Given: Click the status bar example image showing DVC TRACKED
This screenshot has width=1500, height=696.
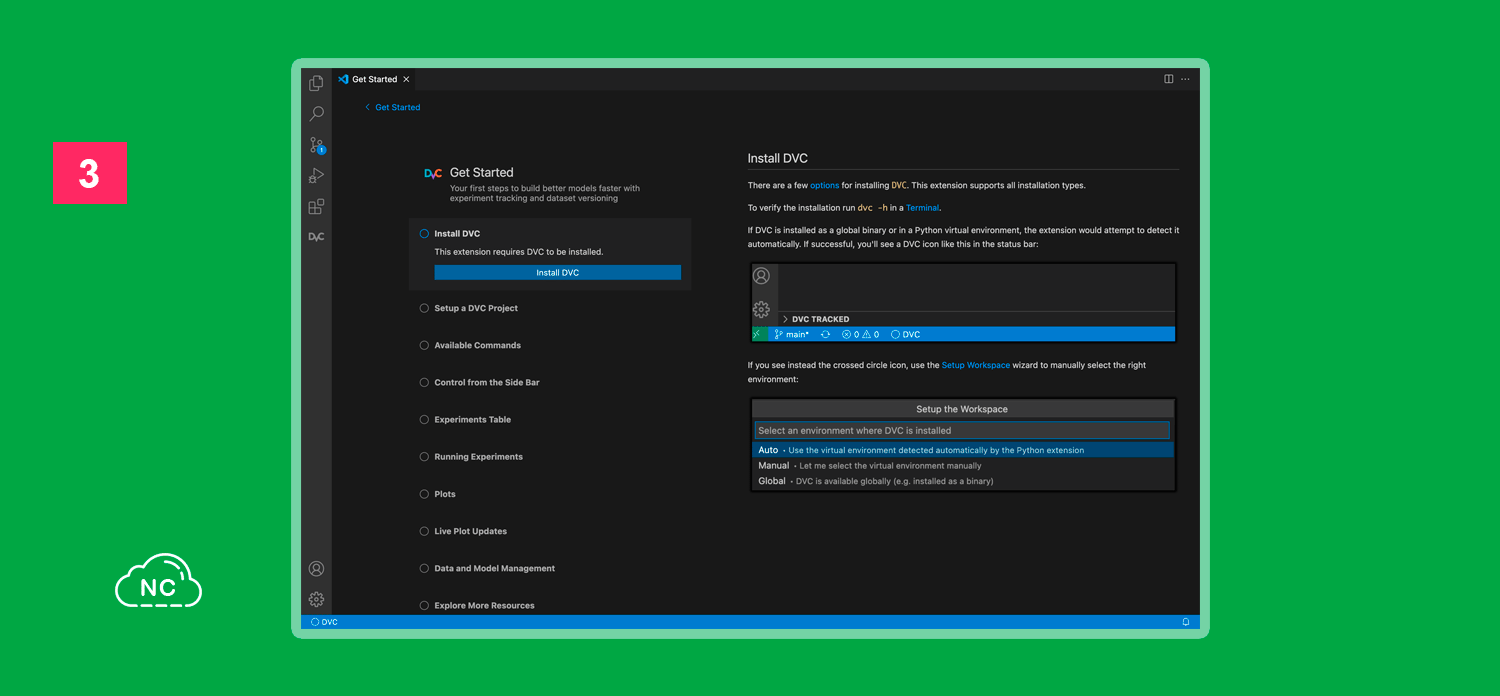Looking at the screenshot, I should (963, 303).
